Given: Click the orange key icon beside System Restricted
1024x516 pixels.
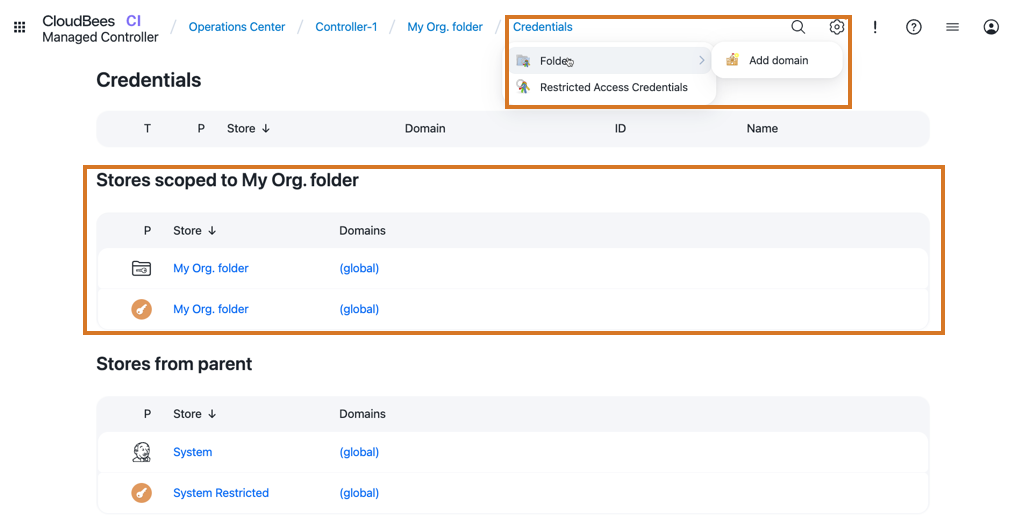Looking at the screenshot, I should 141,492.
